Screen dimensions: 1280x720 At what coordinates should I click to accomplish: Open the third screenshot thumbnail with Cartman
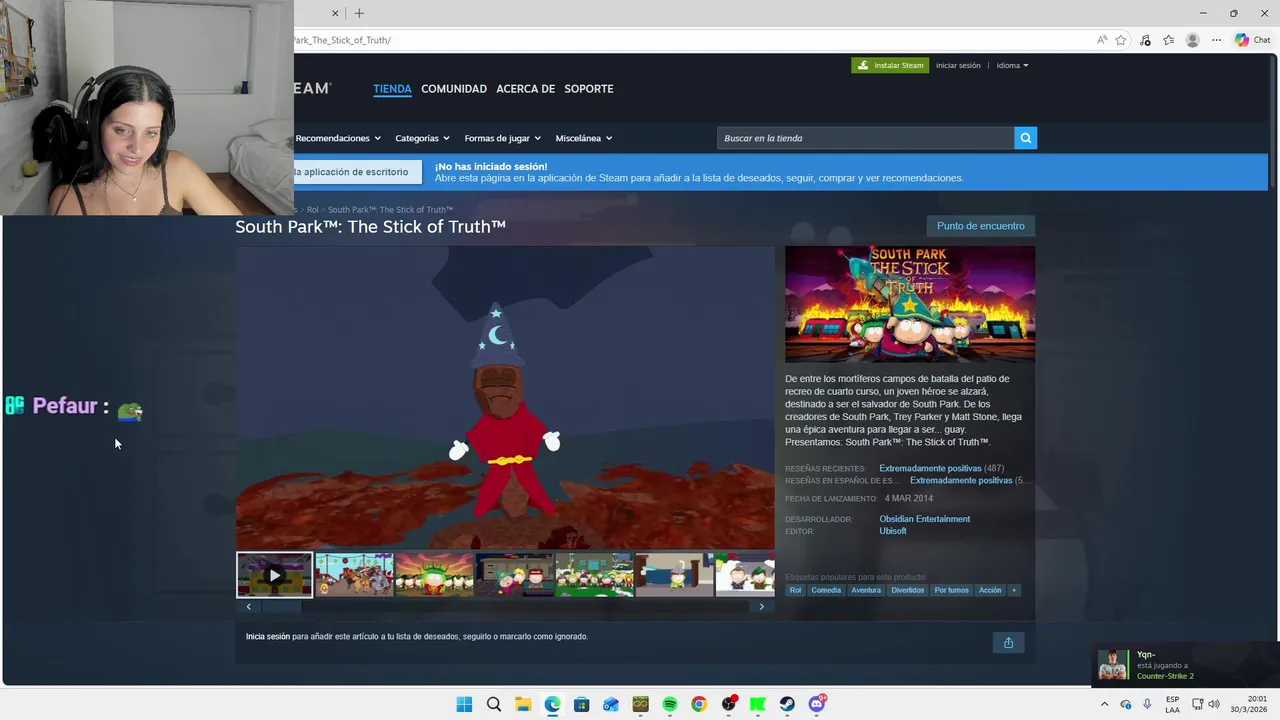(x=434, y=575)
